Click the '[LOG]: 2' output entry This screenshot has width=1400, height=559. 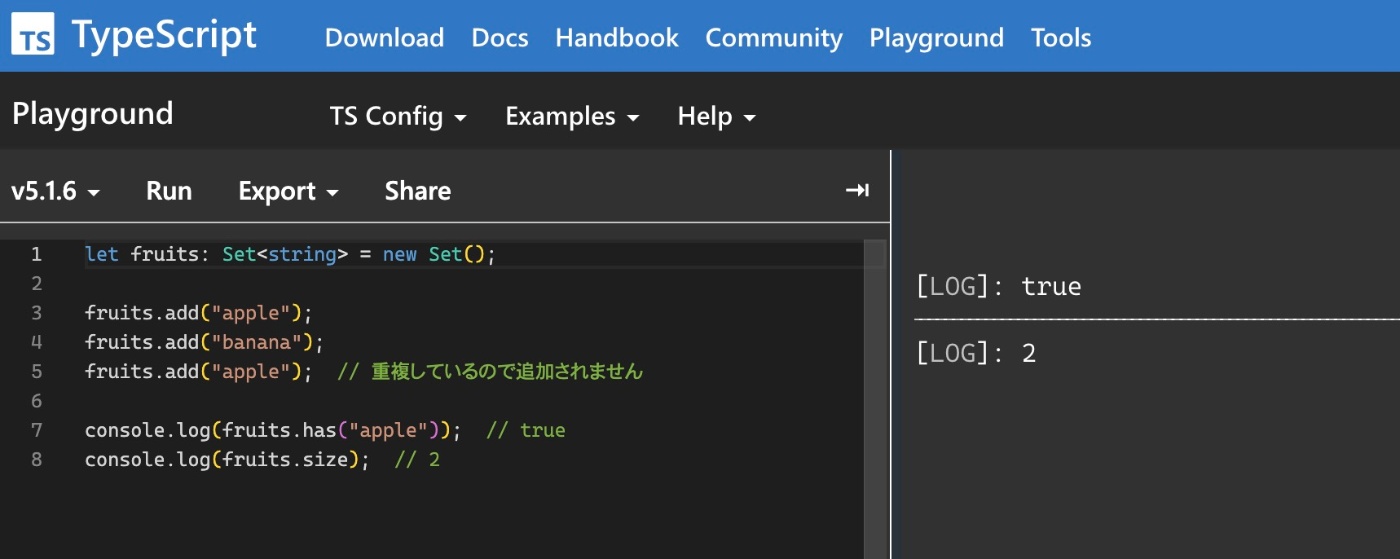pos(976,353)
